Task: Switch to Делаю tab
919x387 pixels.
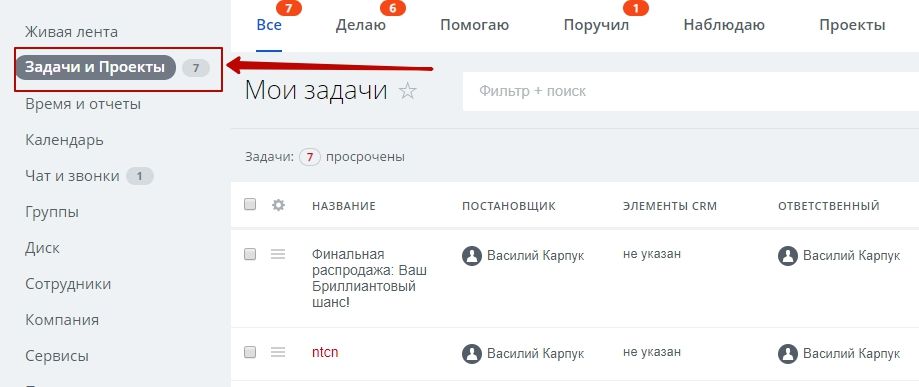Action: click(360, 25)
